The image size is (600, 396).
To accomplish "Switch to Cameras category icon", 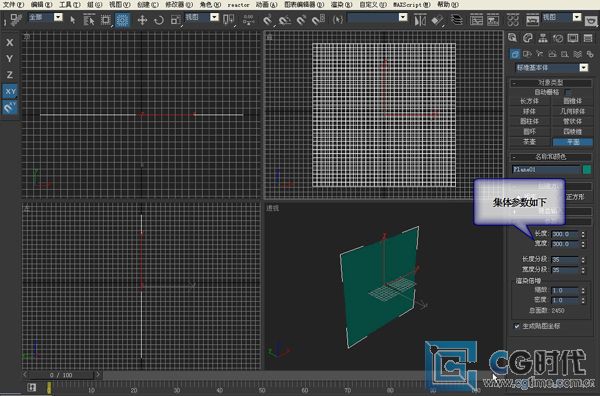I will coord(552,54).
